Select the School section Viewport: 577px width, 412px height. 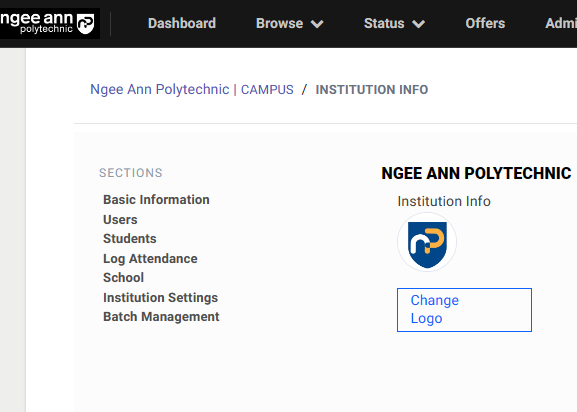pos(124,278)
